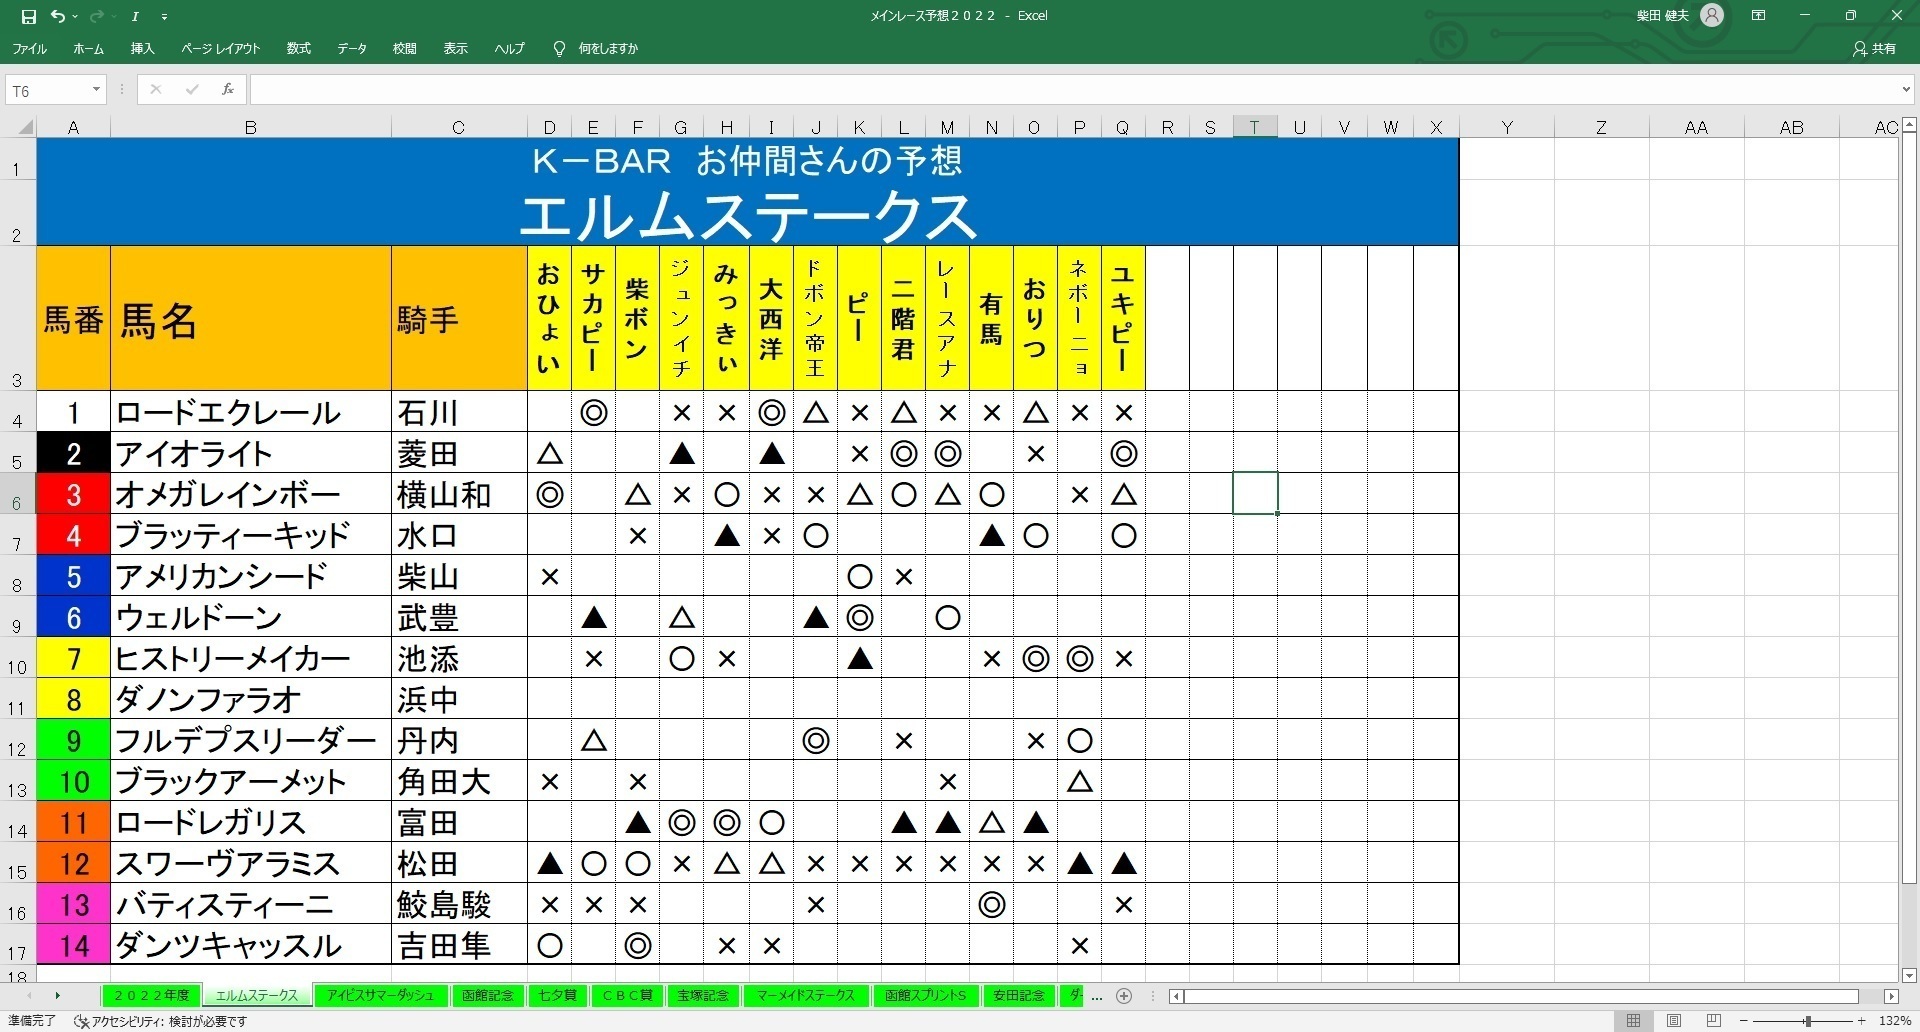This screenshot has height=1032, width=1920.
Task: Open the ホーム ribbon tab
Action: (x=88, y=48)
